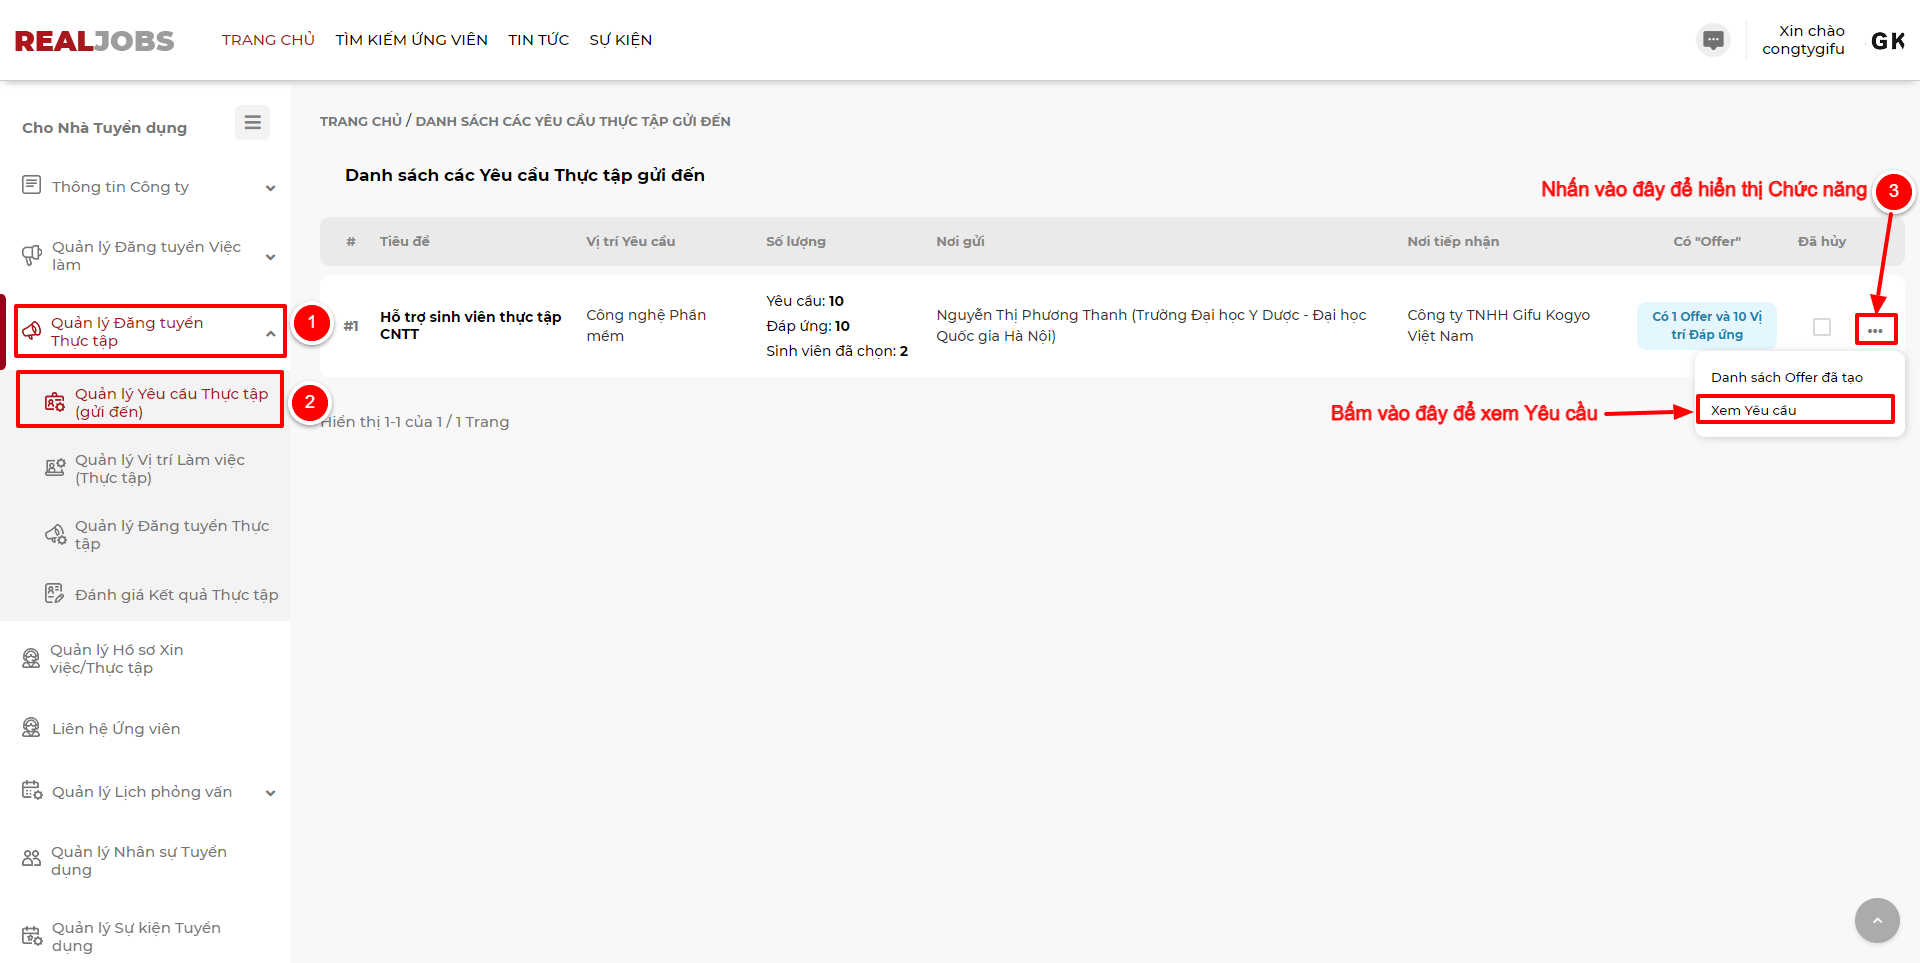Select Danh sách Offer đã tạo option

coord(1786,377)
